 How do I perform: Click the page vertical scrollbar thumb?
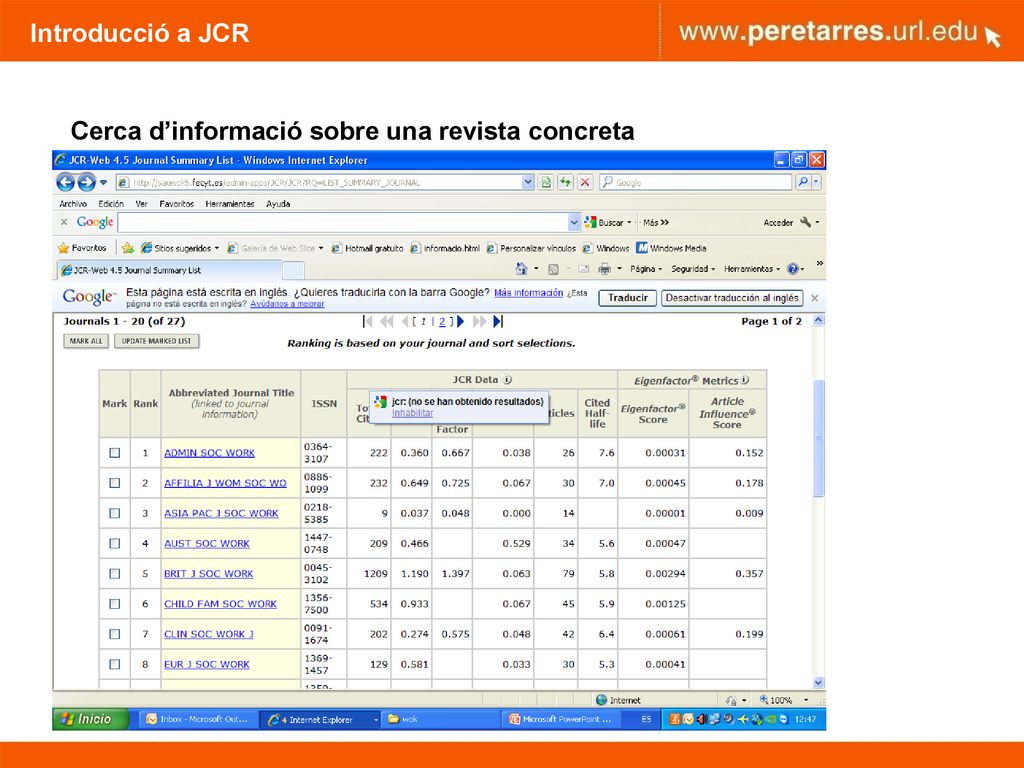click(x=818, y=438)
